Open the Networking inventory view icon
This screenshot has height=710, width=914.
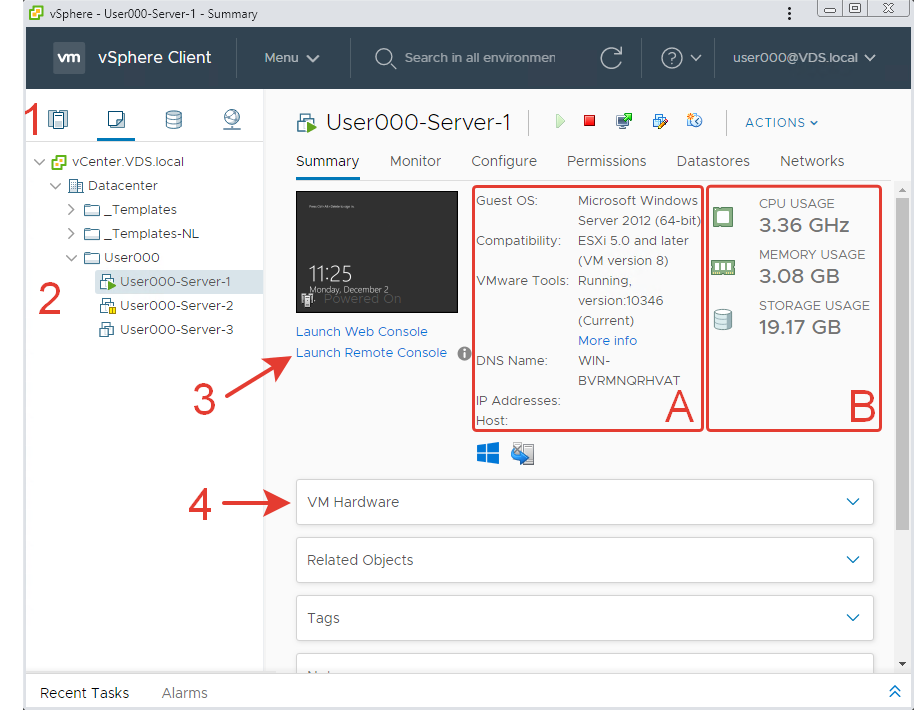pyautogui.click(x=232, y=119)
